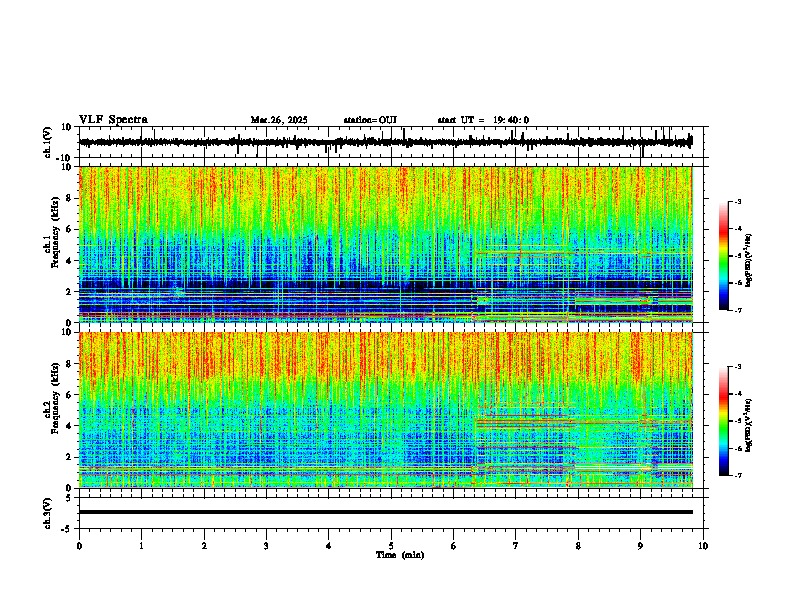Click the ch.2 'Frequency (kHz)' axis label
This screenshot has height=612, width=792.
click(55, 398)
